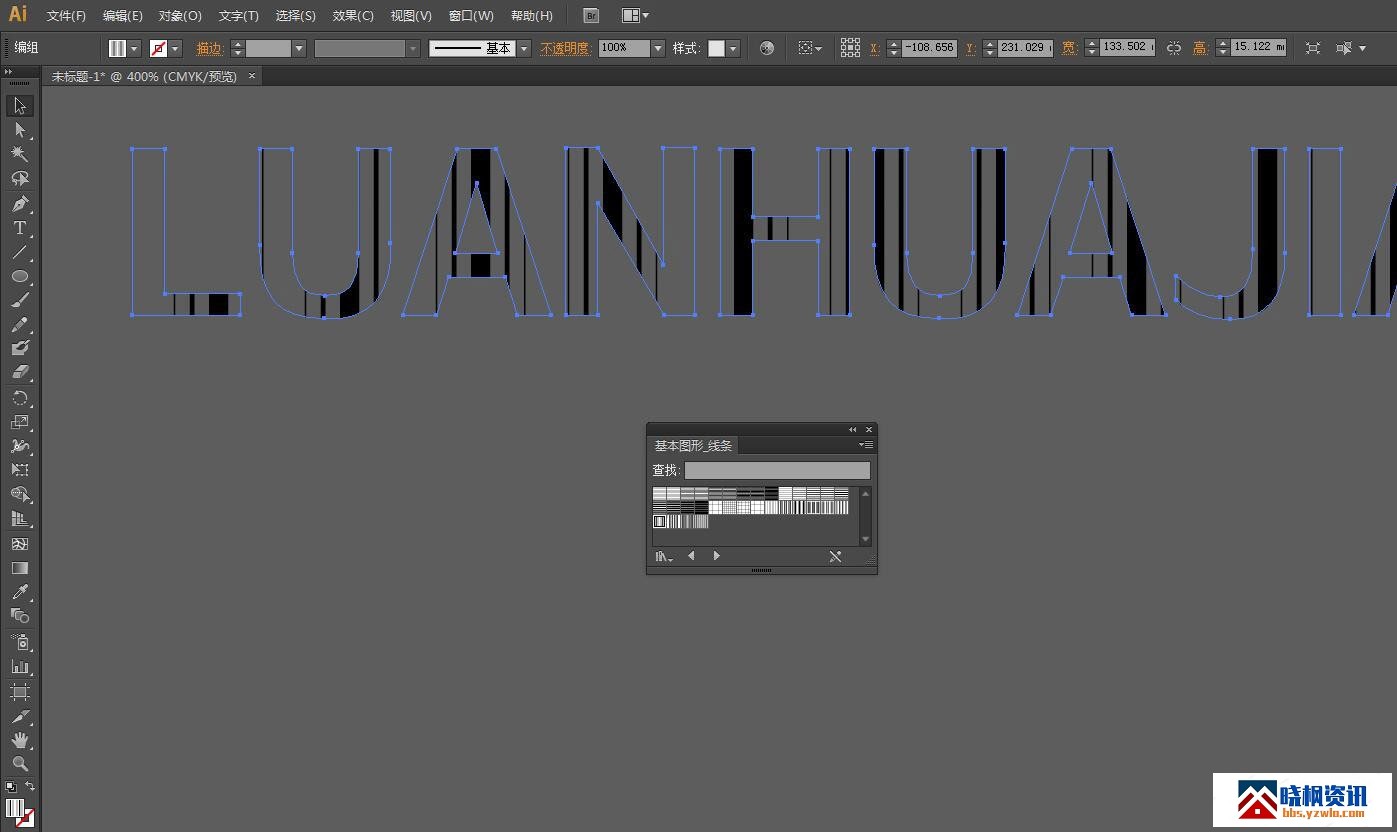Expand the stroke weight dropdown
Viewport: 1397px width, 832px height.
tap(299, 48)
